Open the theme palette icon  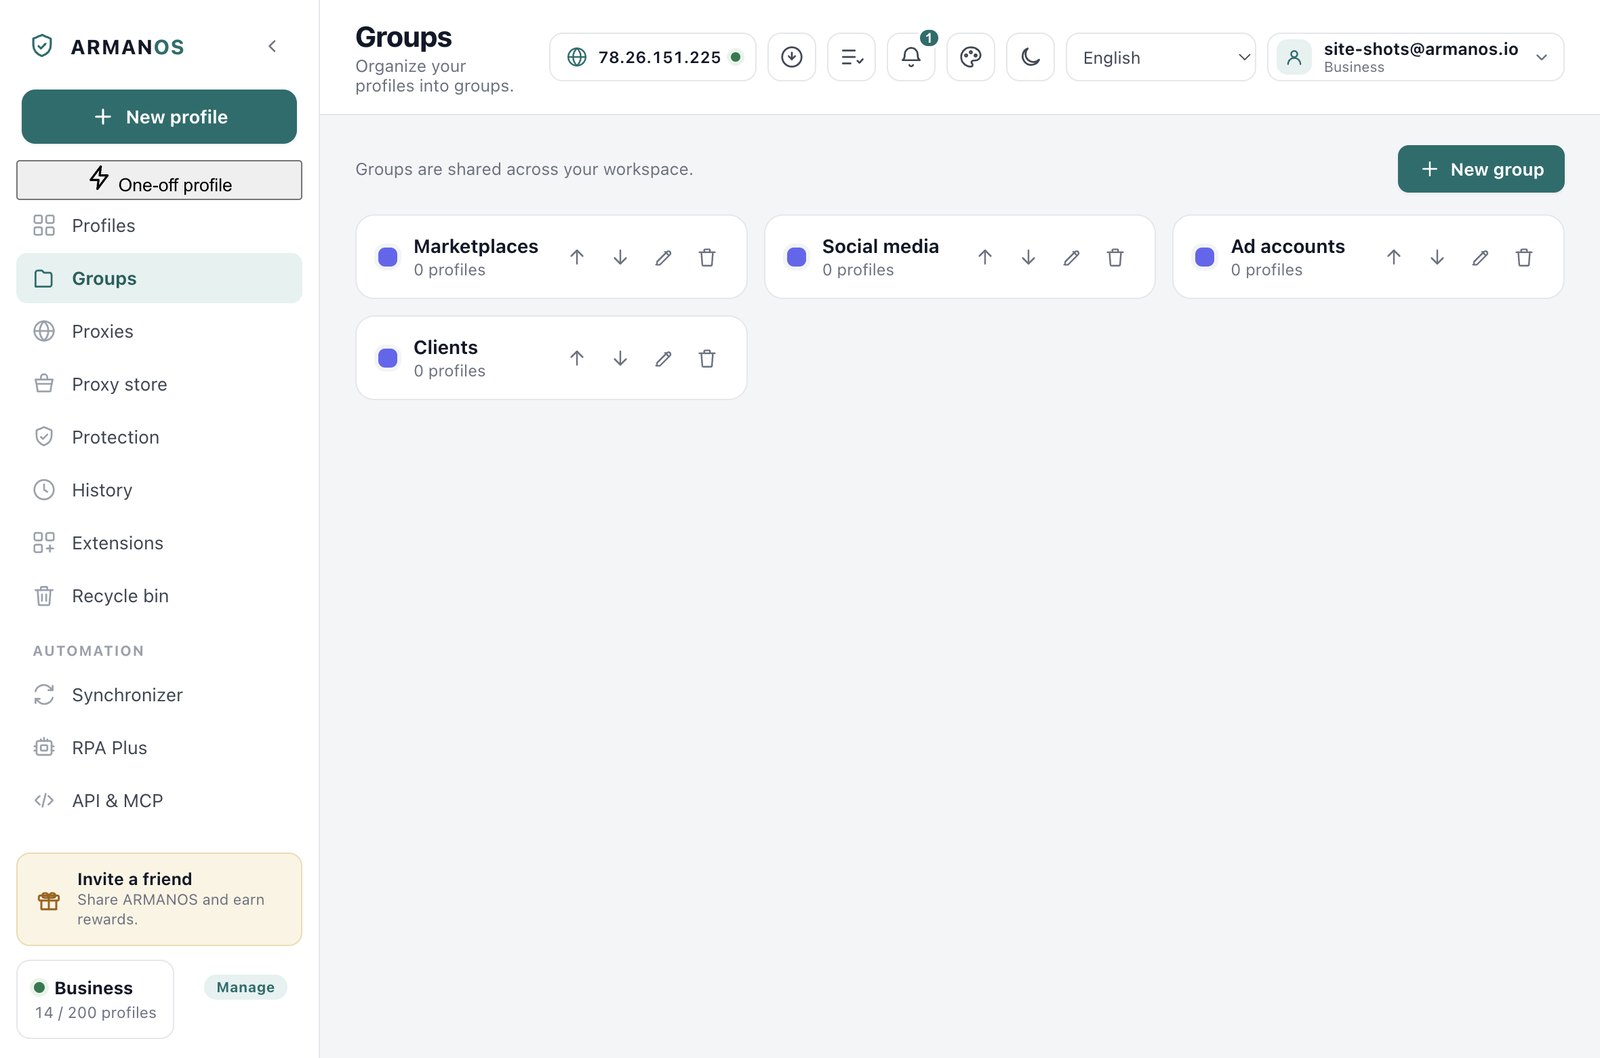click(971, 57)
